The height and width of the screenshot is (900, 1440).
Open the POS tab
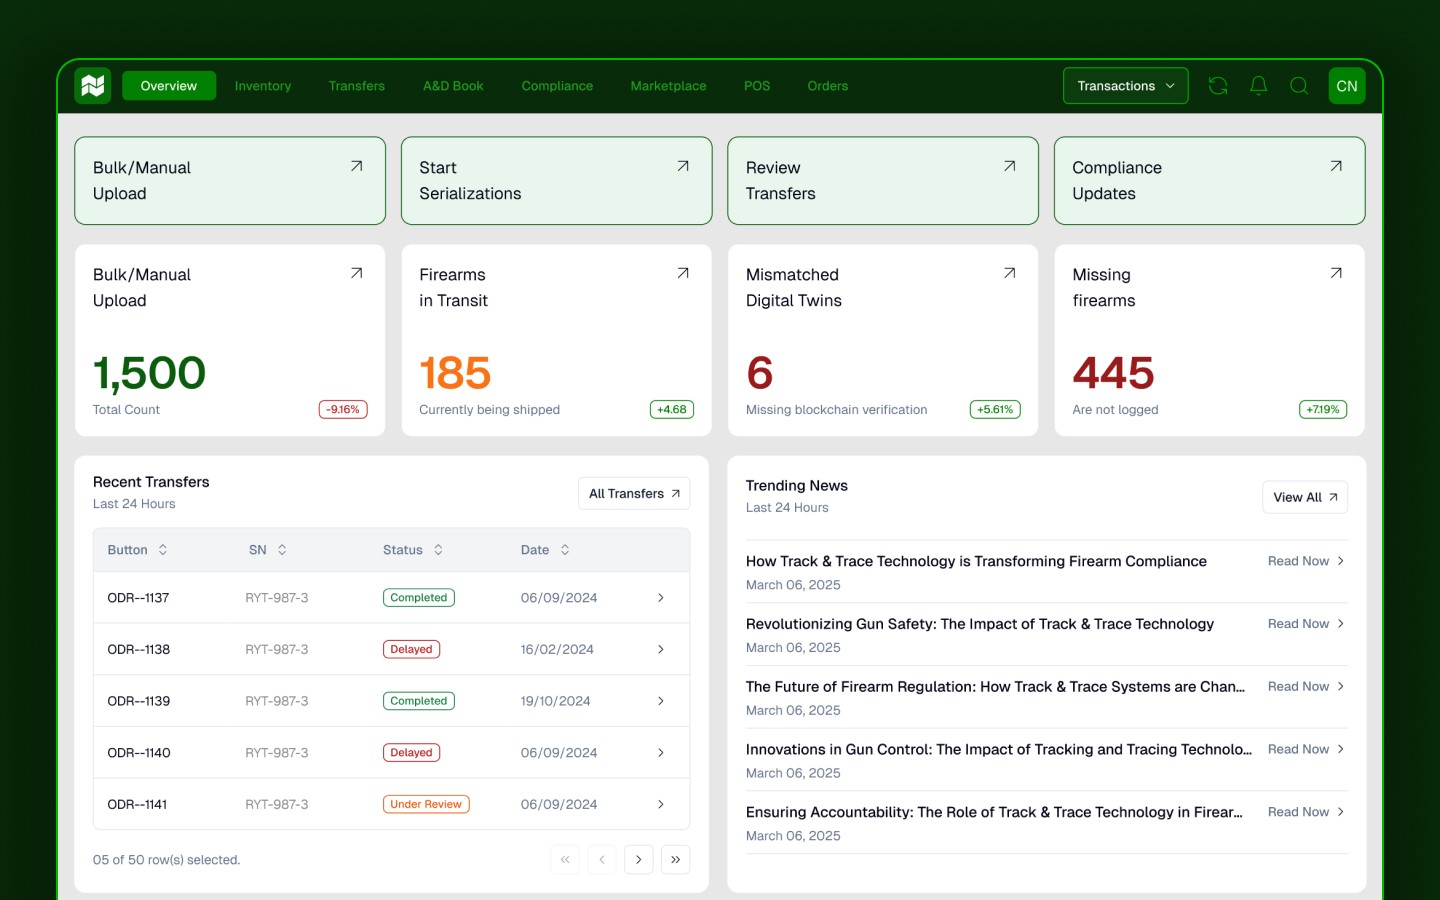click(x=757, y=86)
